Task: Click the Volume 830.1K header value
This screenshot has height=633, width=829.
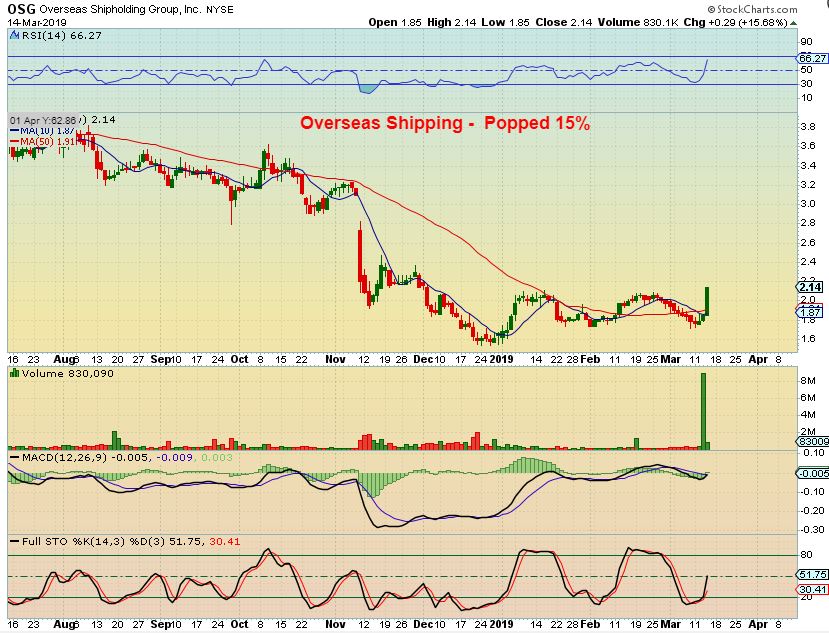Action: coord(638,23)
